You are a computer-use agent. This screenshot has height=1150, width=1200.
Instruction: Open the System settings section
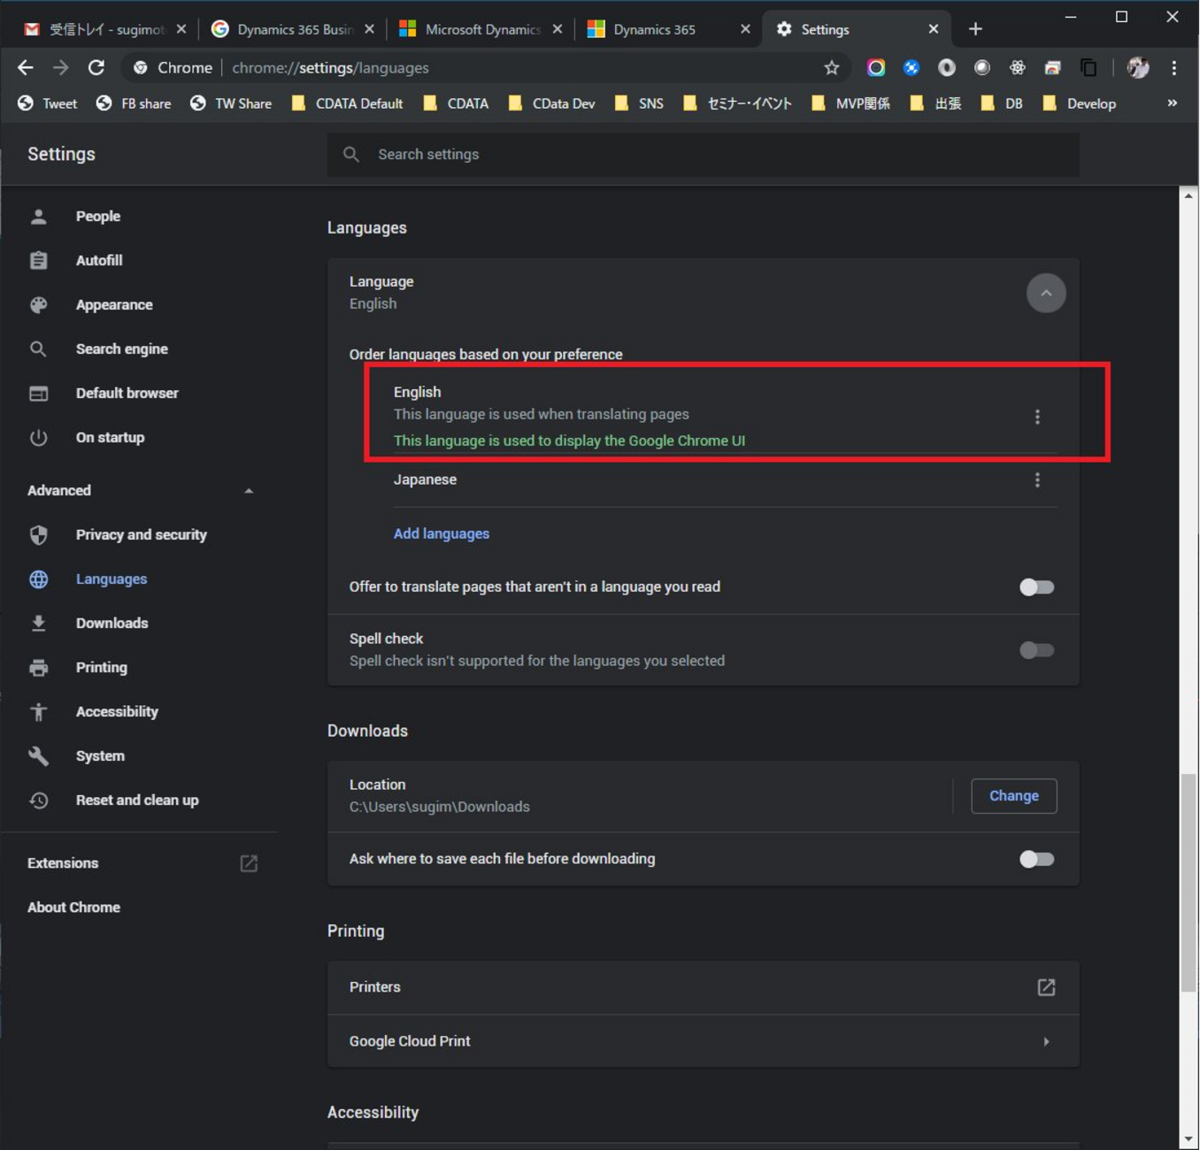click(x=100, y=756)
